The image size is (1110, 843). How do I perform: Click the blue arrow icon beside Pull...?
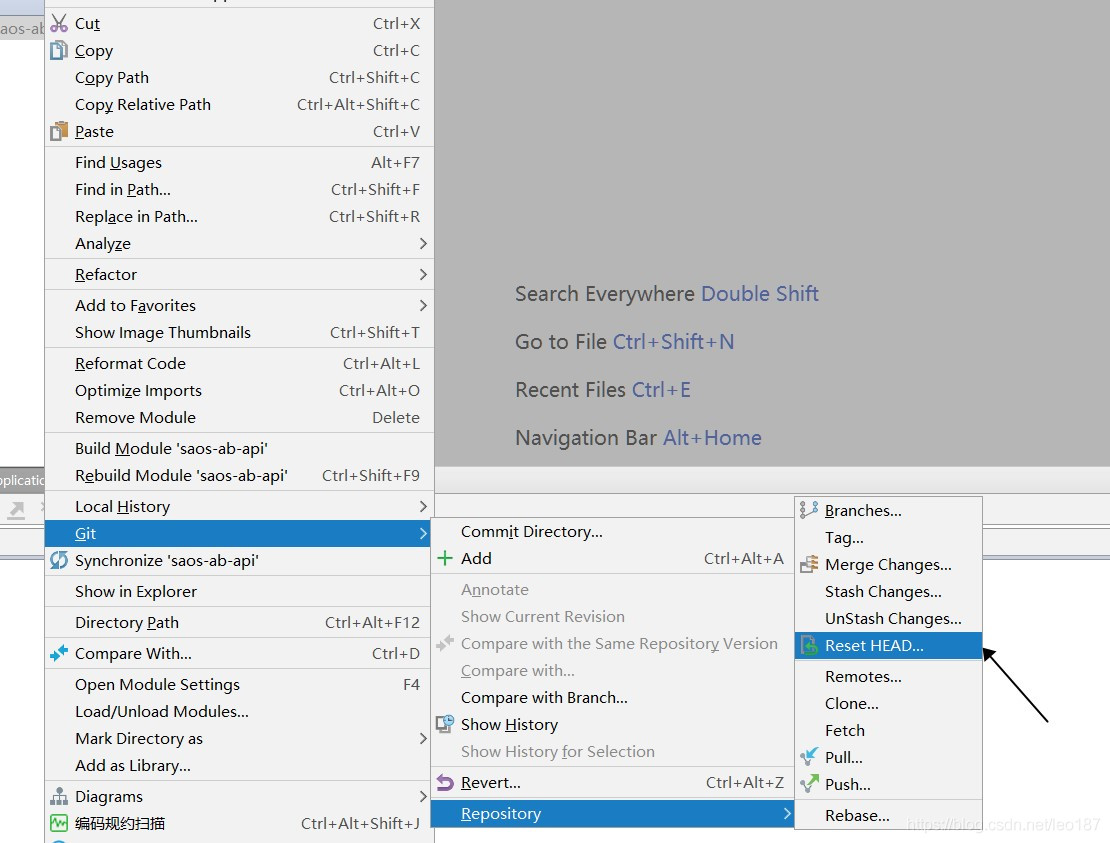(x=809, y=757)
